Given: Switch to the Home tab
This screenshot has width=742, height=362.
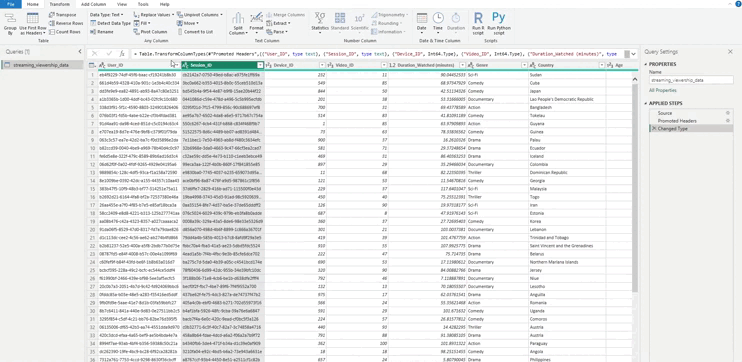Looking at the screenshot, I should point(33,4).
